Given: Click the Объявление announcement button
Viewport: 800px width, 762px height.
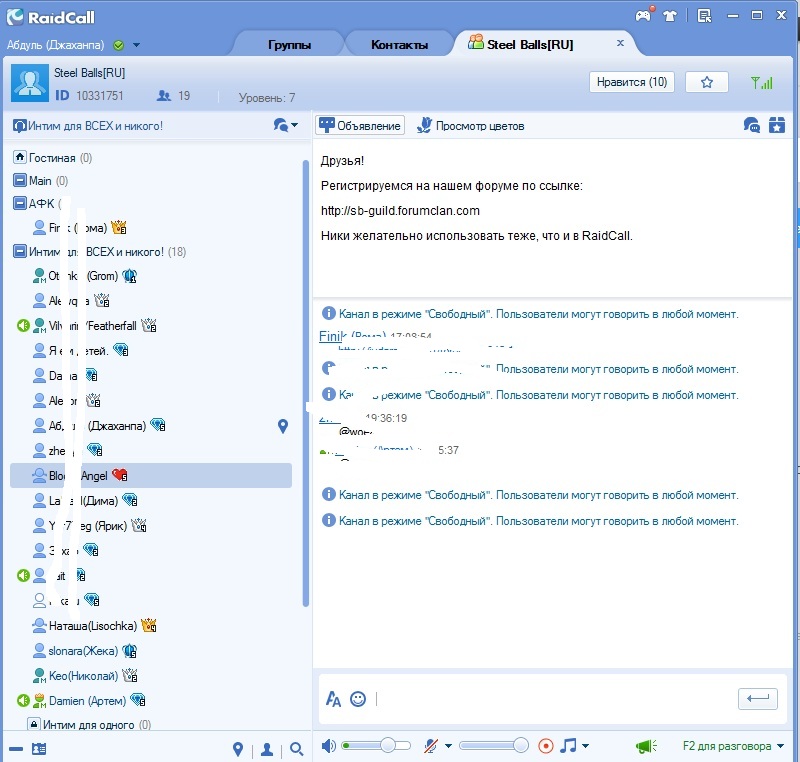Looking at the screenshot, I should [360, 125].
